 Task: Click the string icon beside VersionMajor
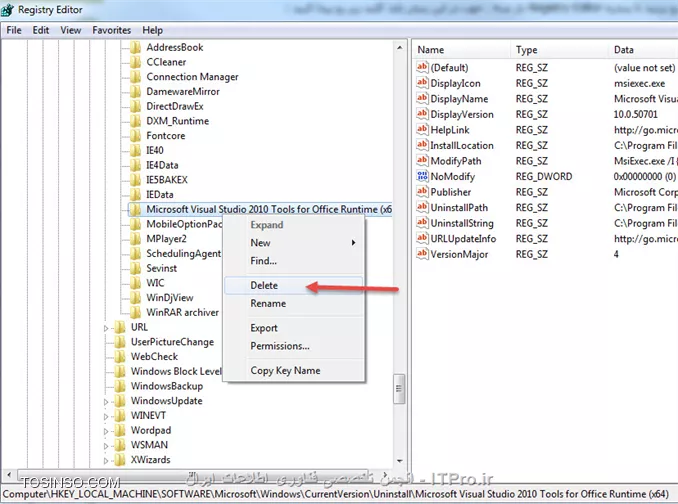click(x=422, y=254)
